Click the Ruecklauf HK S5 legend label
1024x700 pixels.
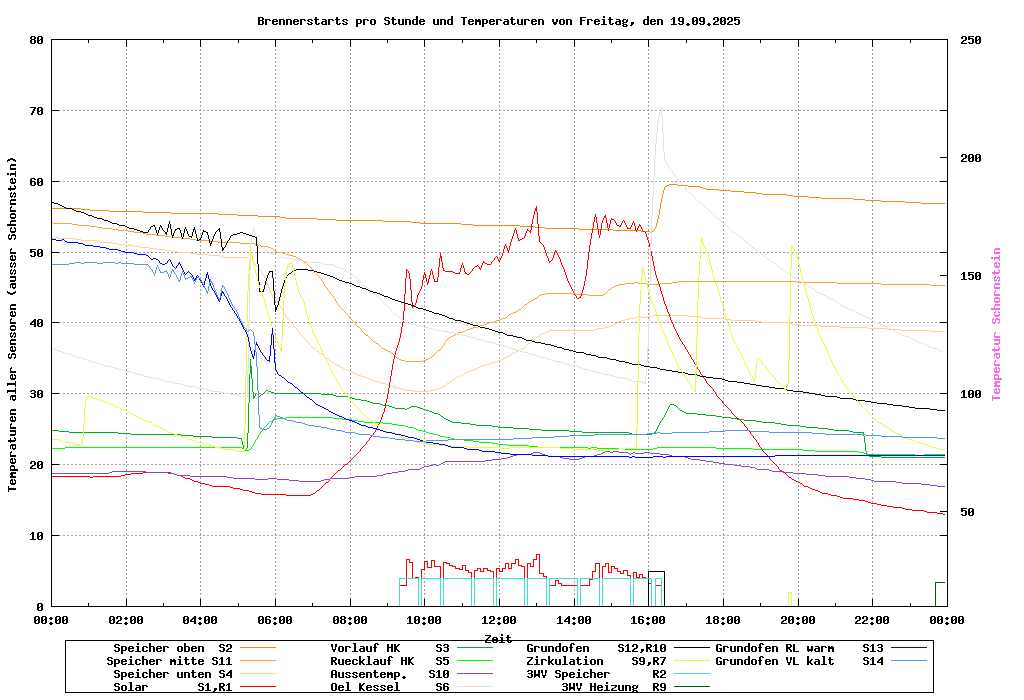point(390,661)
